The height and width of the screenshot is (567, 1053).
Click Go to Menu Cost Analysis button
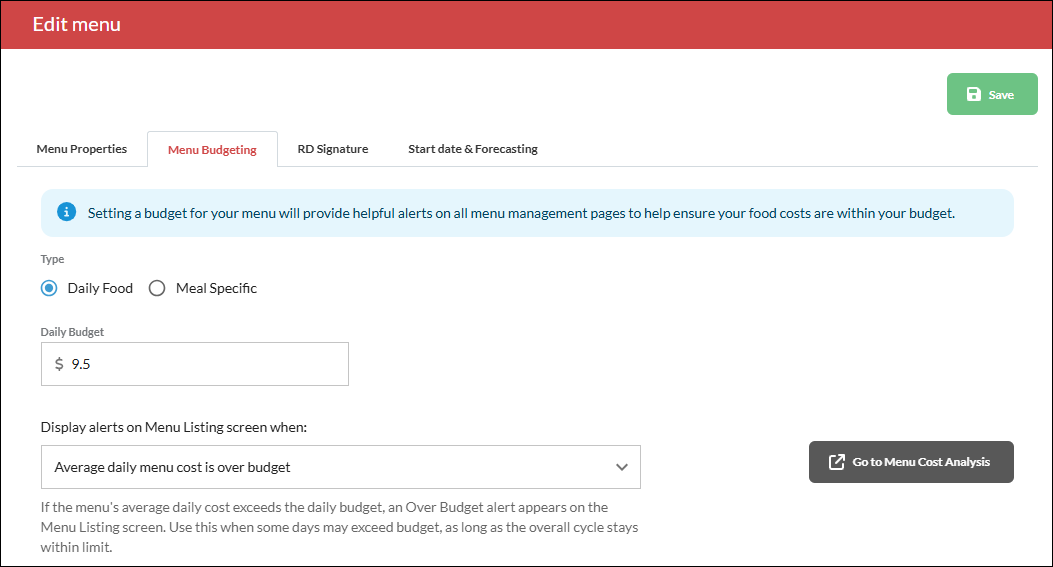(911, 462)
